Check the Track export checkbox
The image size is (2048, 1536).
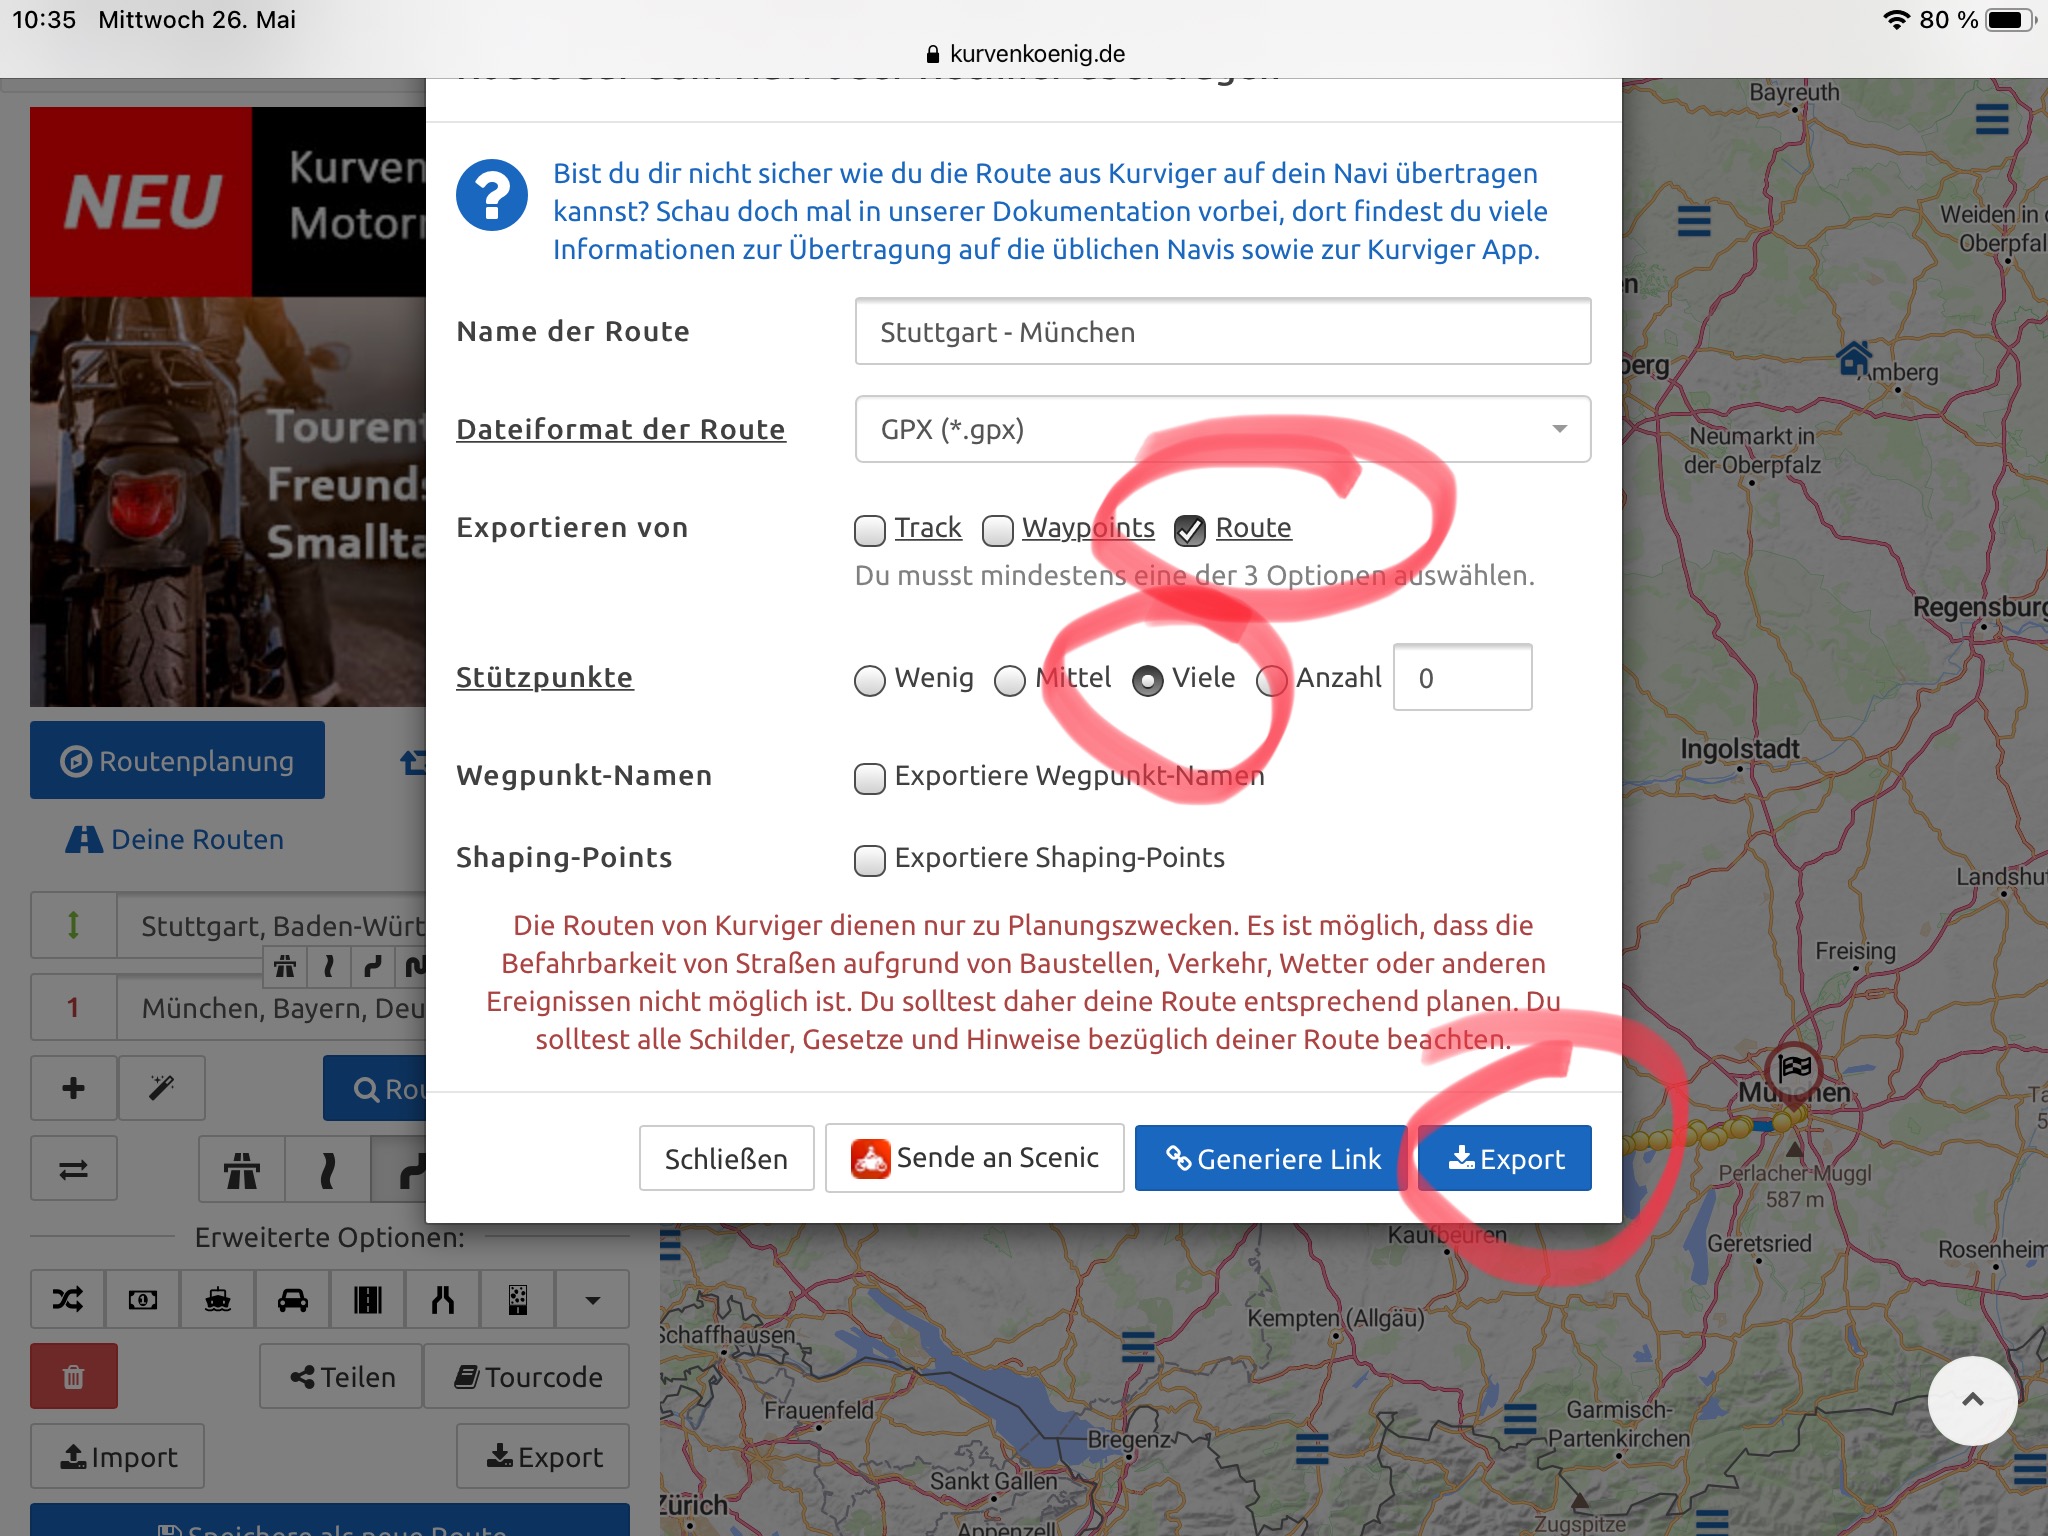(x=870, y=530)
